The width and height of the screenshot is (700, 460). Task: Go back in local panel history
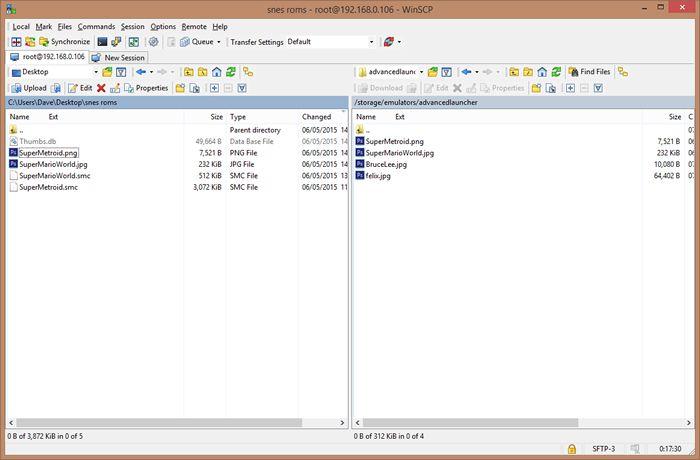pos(141,72)
